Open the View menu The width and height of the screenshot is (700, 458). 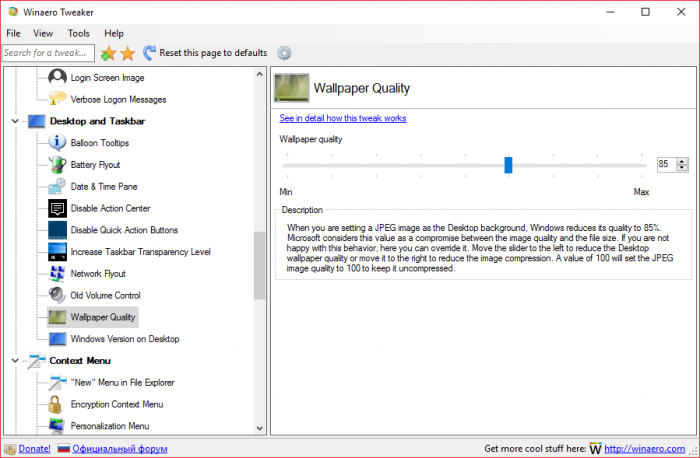(x=43, y=33)
